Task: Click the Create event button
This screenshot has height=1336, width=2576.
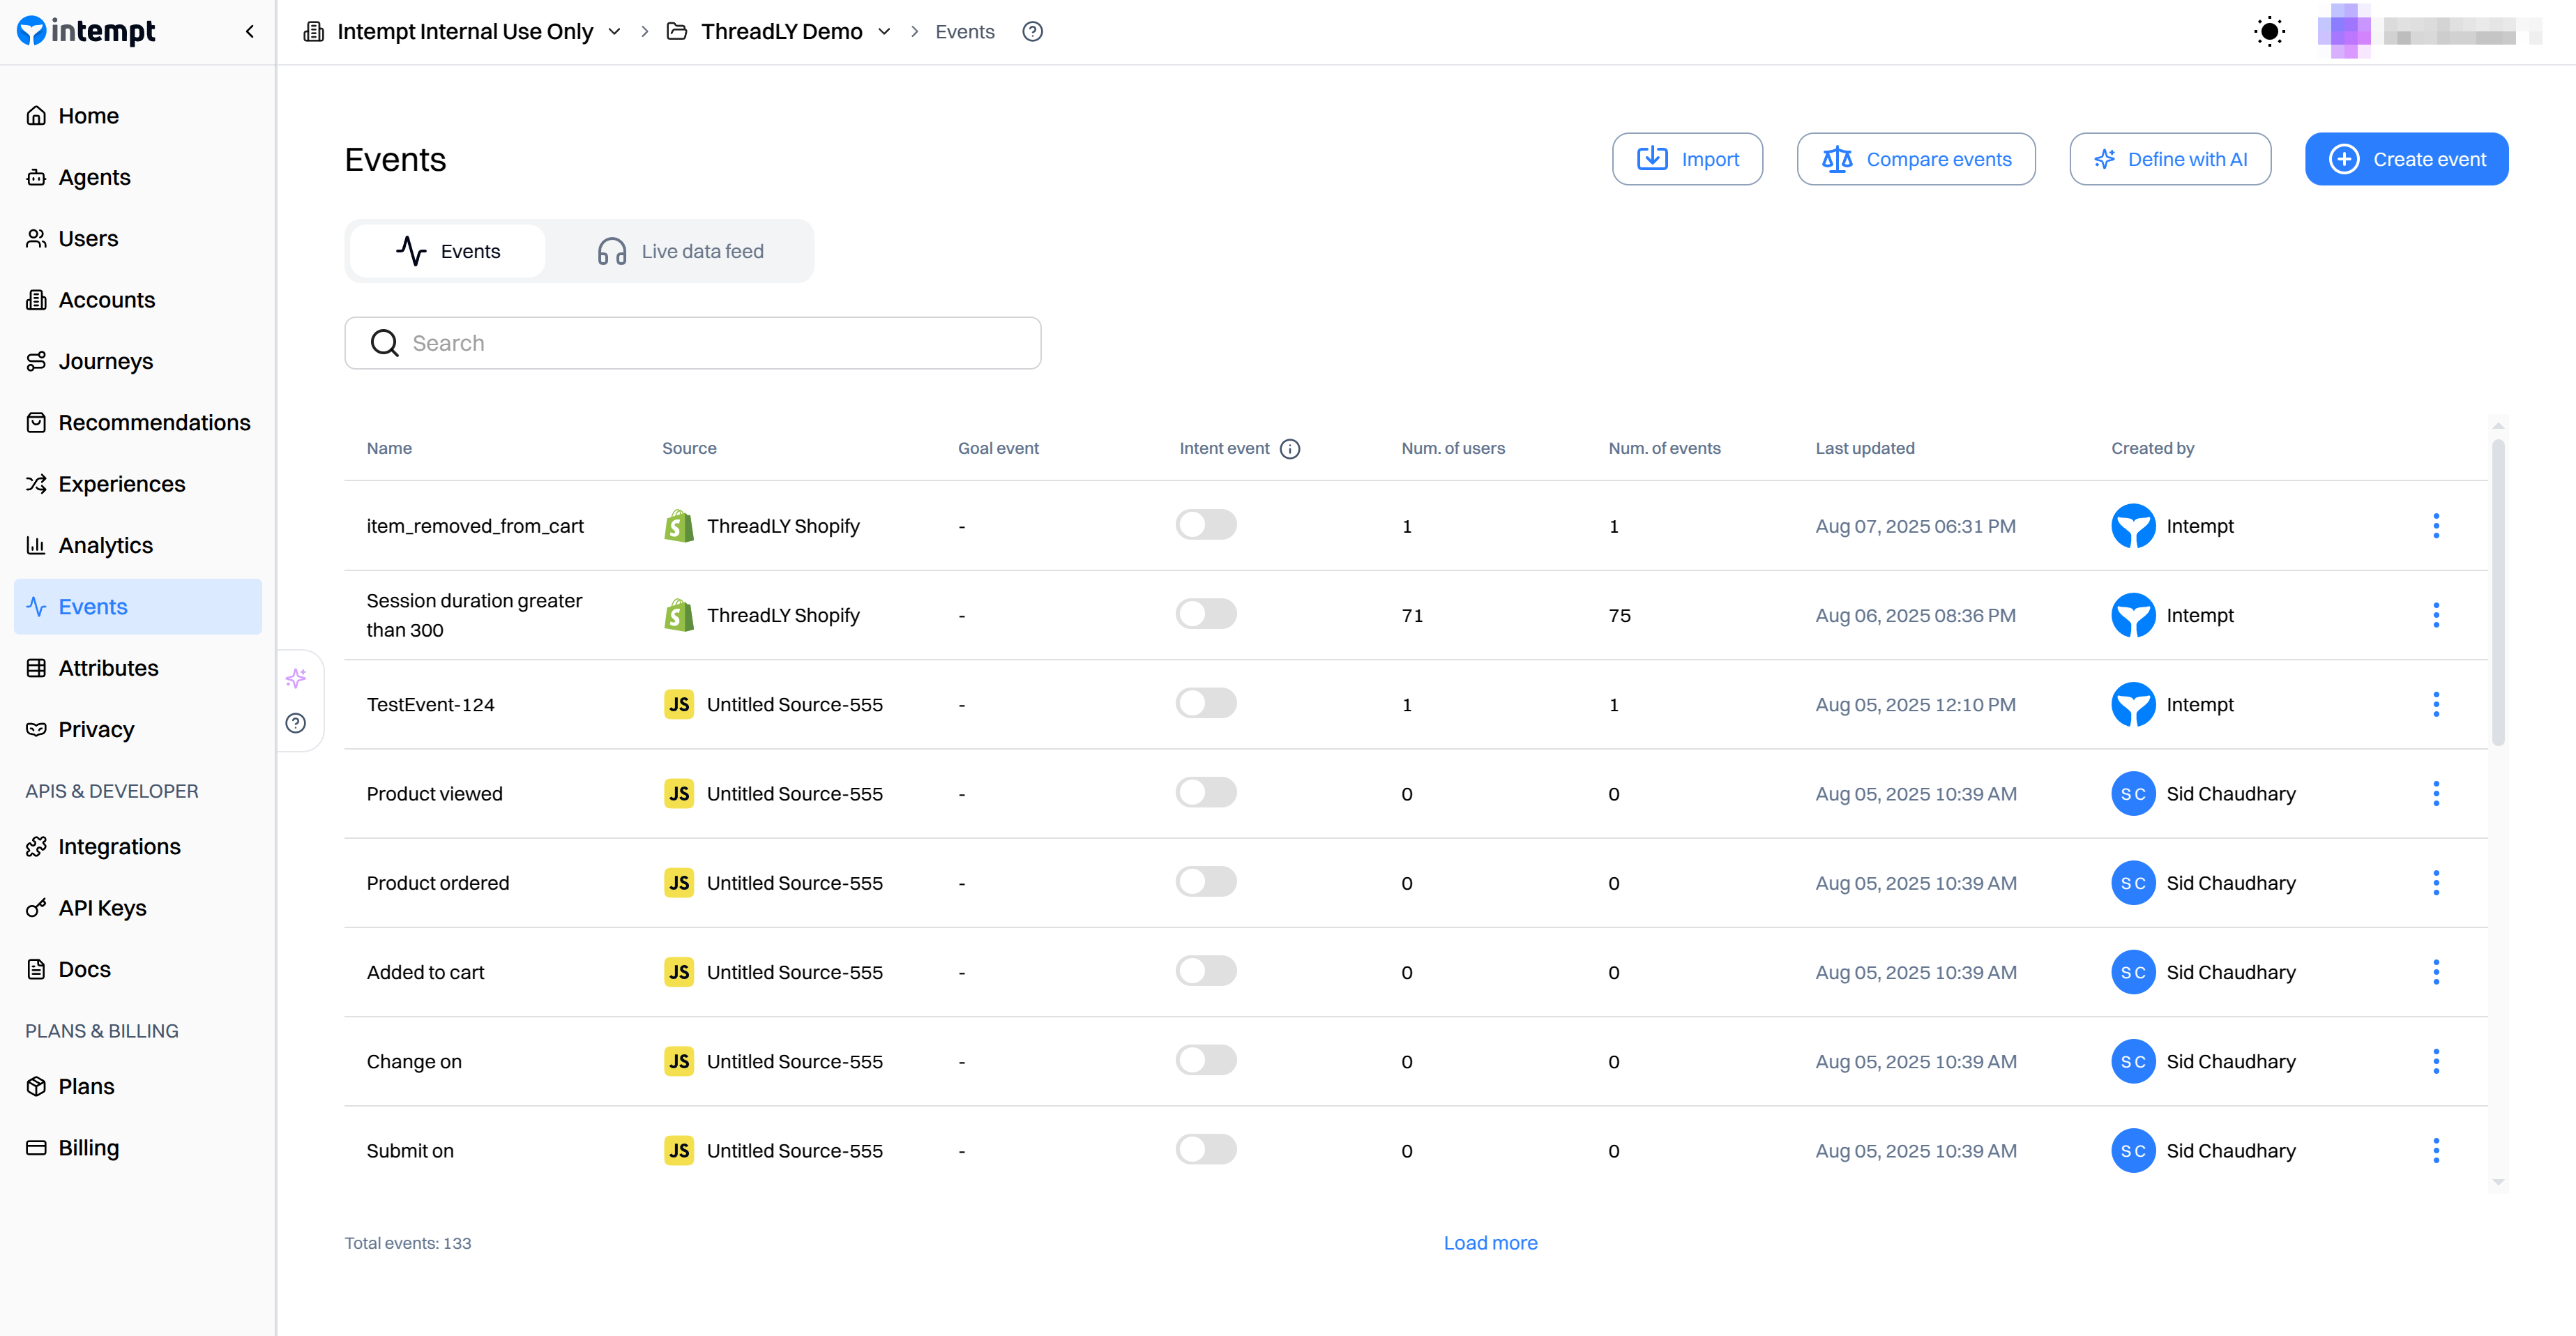Action: coord(2407,159)
